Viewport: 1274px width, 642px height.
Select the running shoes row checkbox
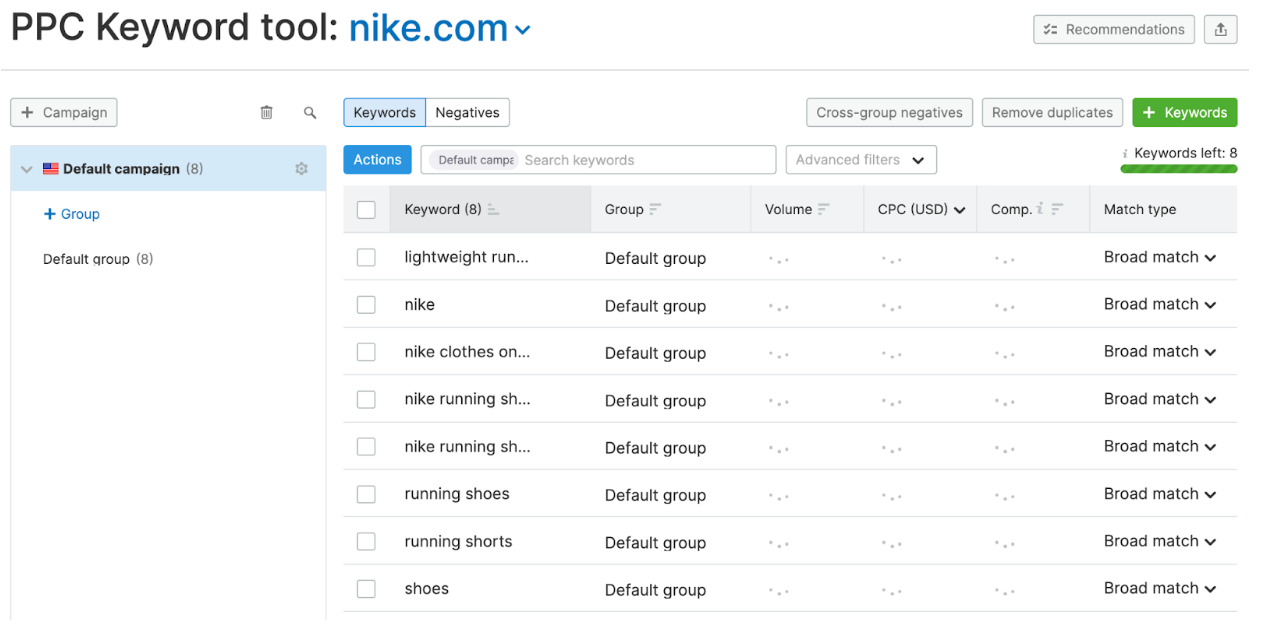coord(366,494)
